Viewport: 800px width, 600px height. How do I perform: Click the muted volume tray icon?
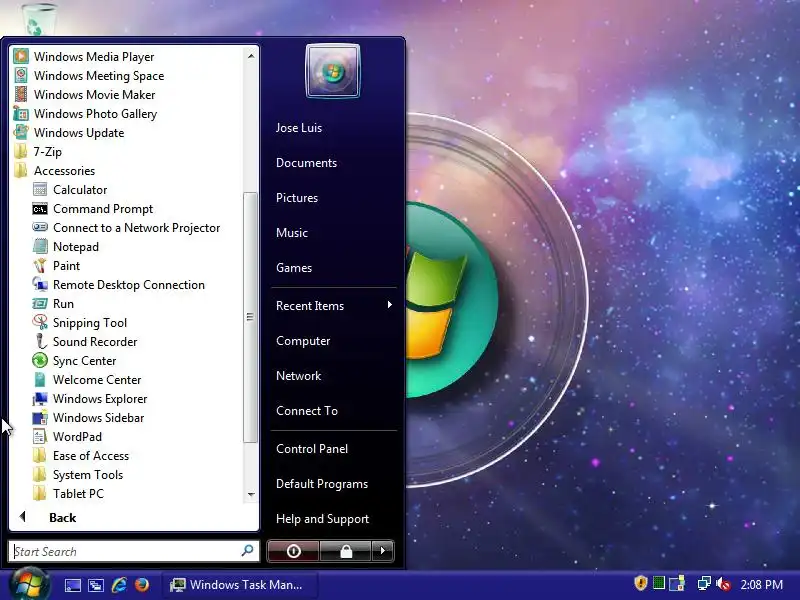pos(723,584)
